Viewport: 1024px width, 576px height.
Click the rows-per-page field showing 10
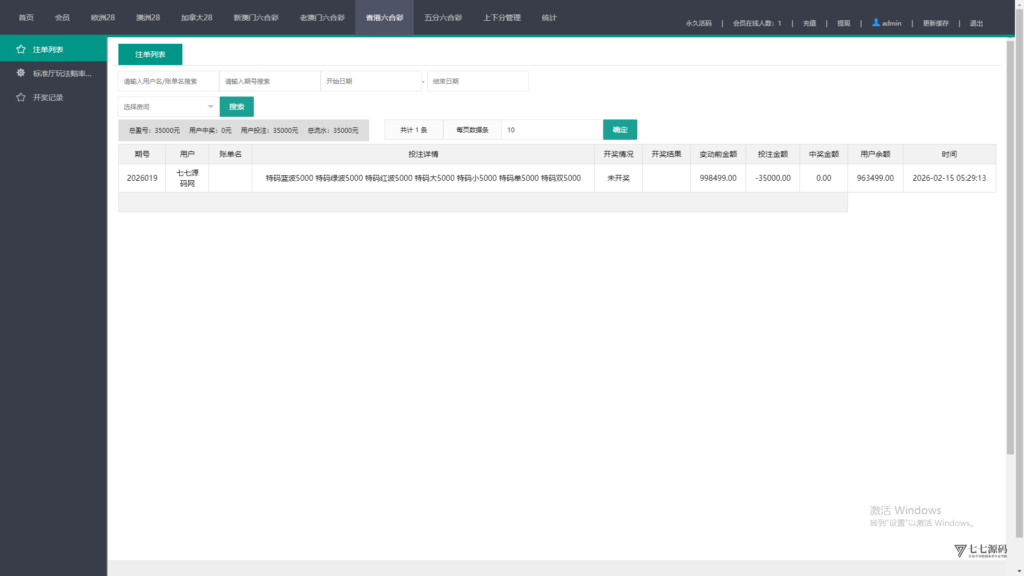click(x=550, y=130)
